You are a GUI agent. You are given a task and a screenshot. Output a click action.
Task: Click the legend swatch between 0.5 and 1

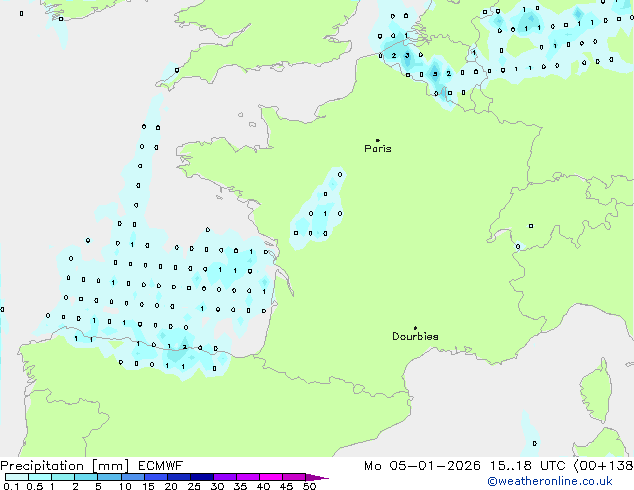40,477
